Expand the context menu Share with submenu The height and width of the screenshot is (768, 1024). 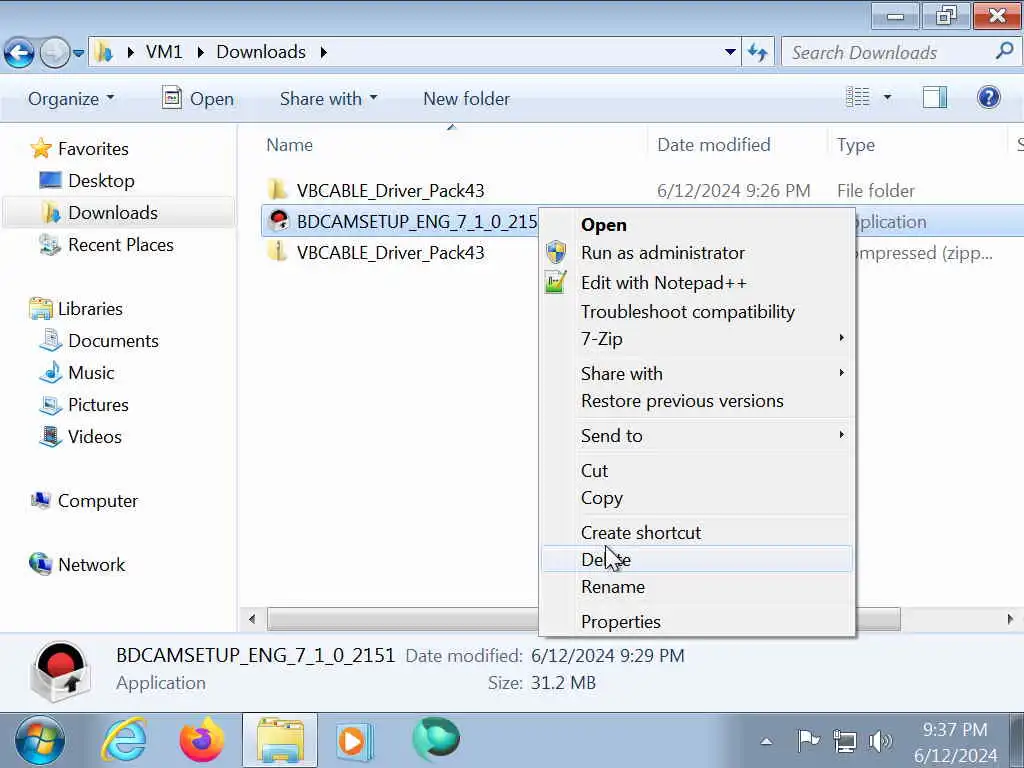(x=697, y=374)
